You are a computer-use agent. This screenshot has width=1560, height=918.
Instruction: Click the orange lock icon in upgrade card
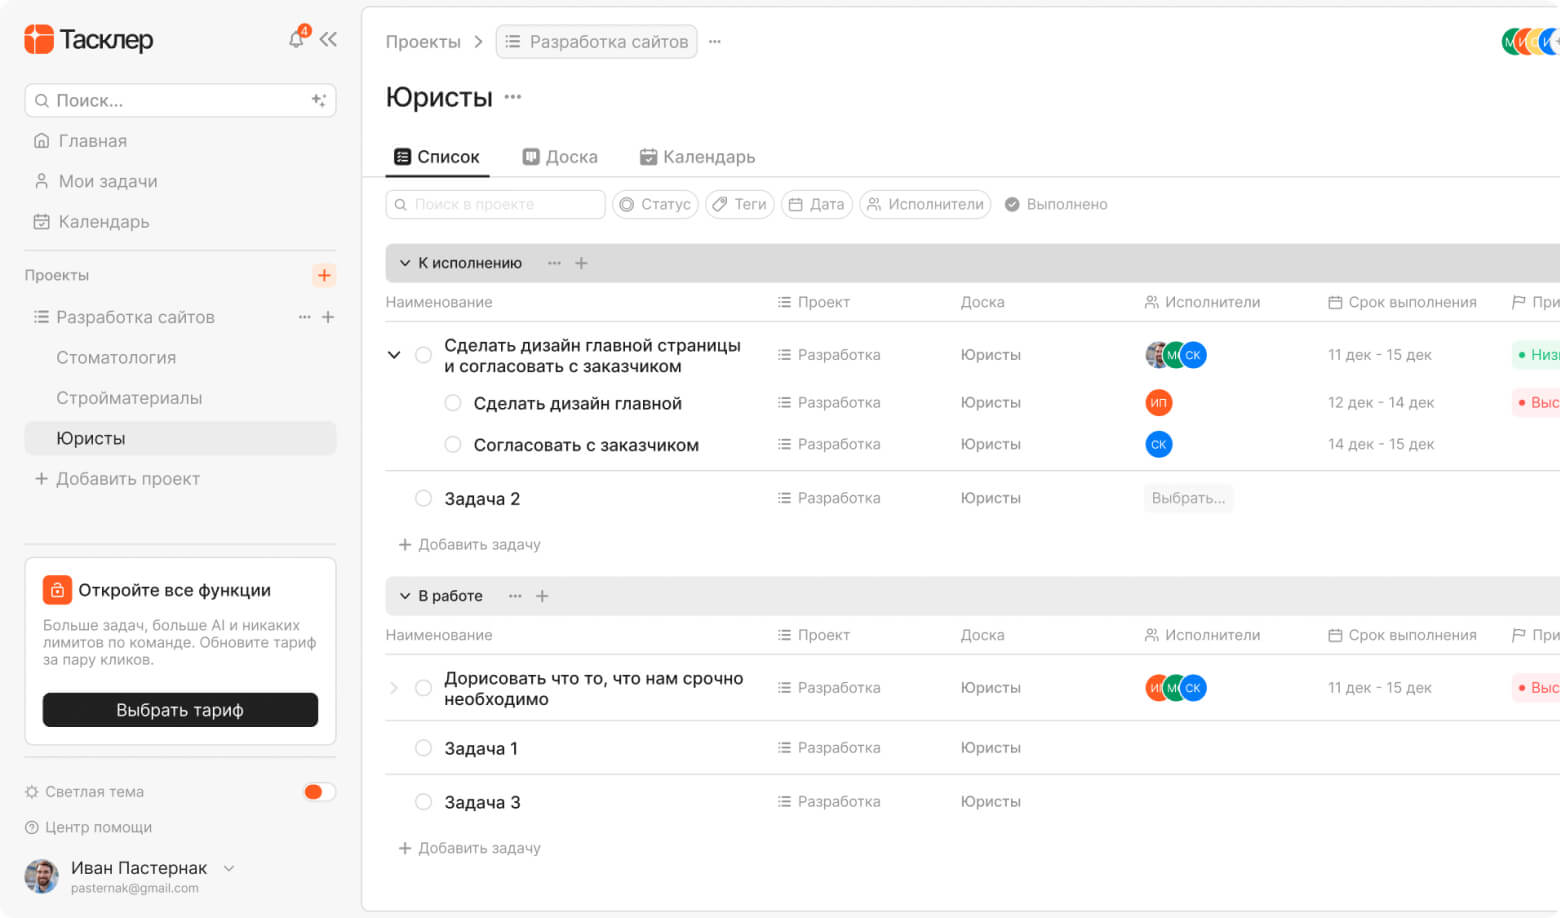[57, 590]
